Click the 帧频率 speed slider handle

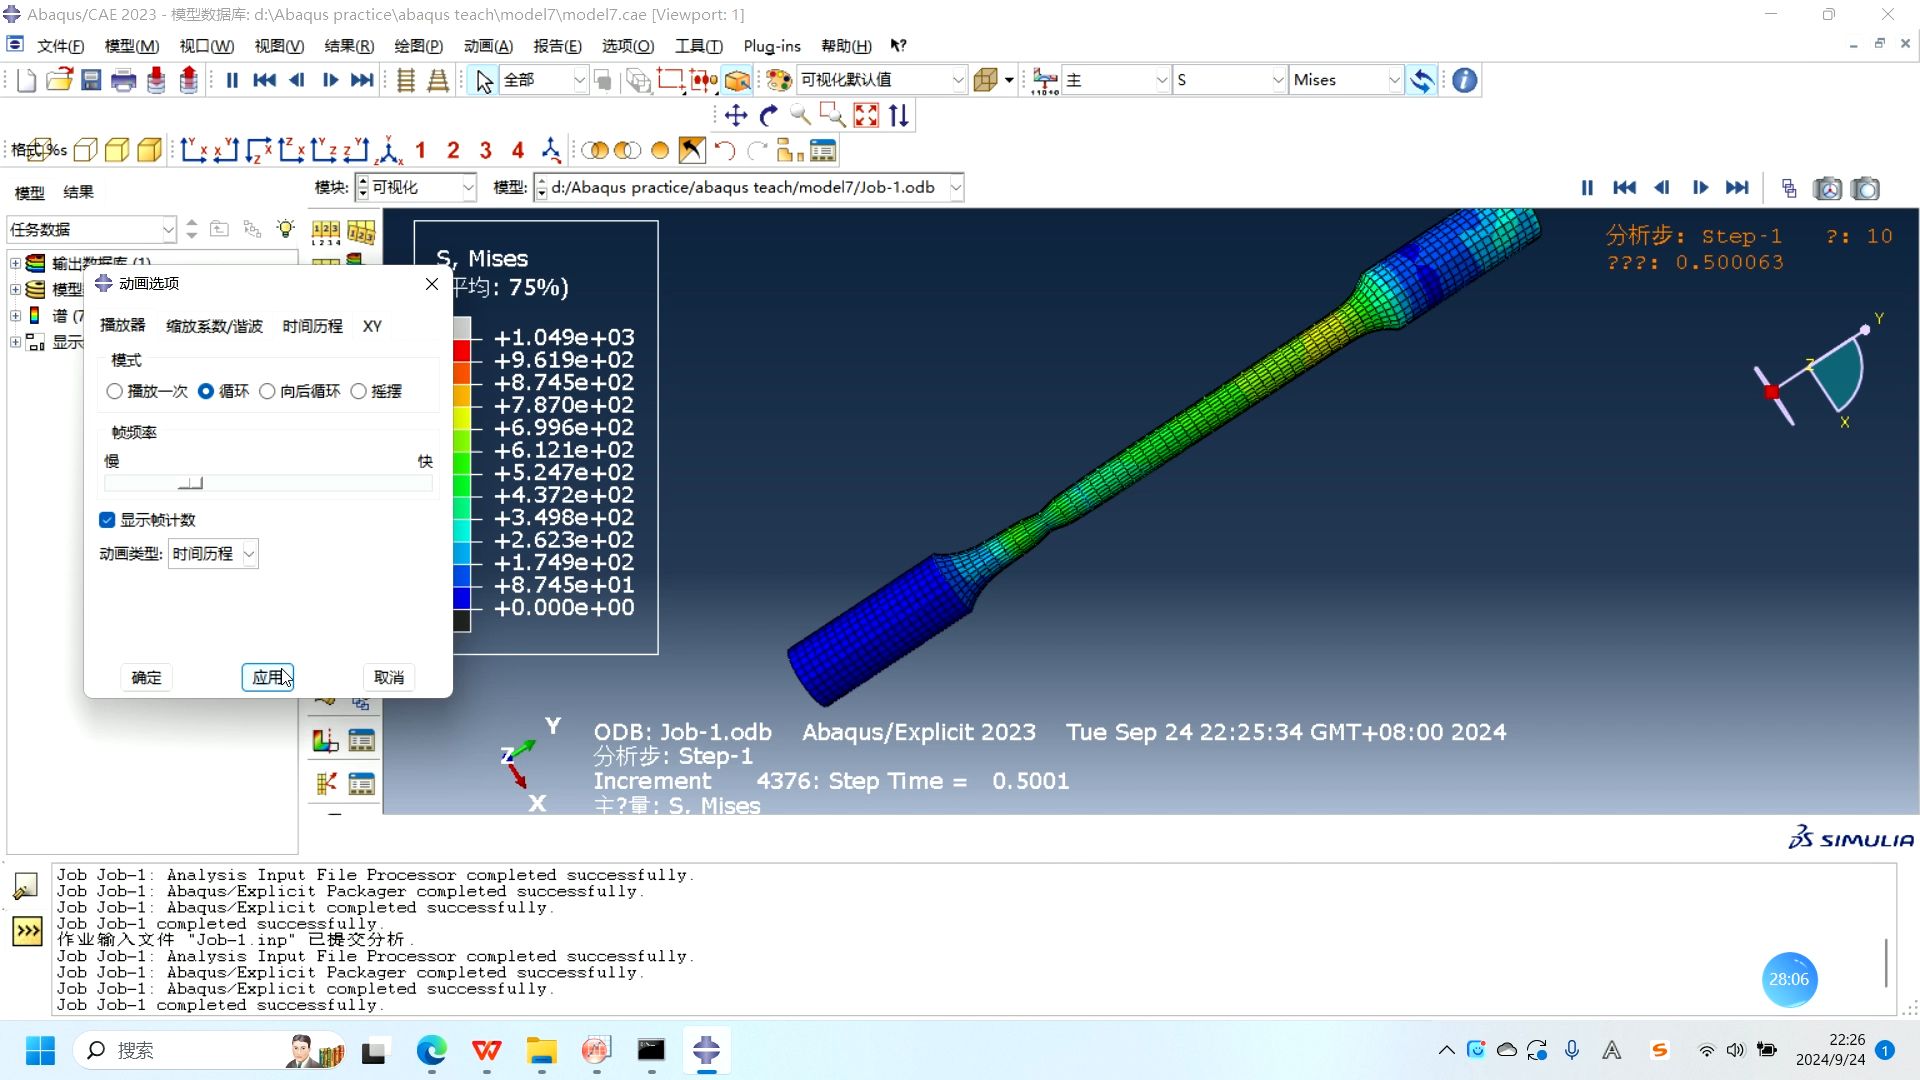(x=190, y=484)
